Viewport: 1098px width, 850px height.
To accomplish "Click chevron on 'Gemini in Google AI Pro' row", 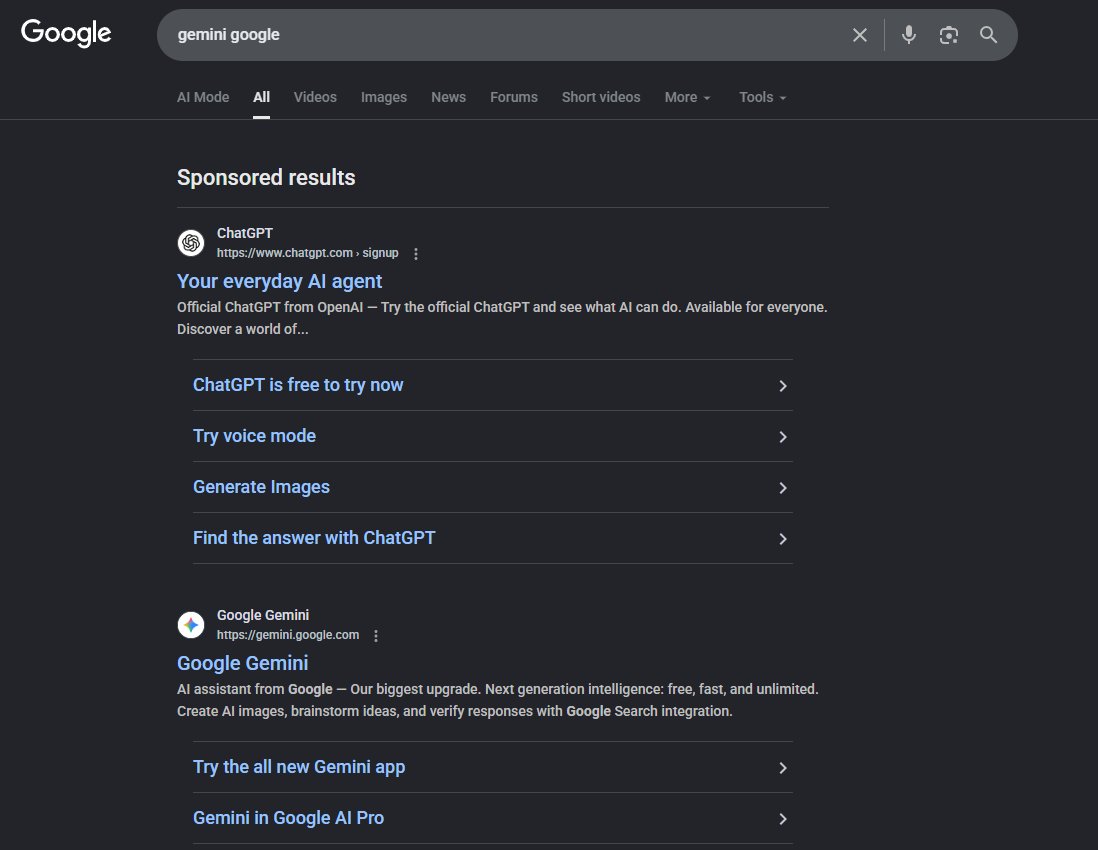I will click(x=783, y=819).
